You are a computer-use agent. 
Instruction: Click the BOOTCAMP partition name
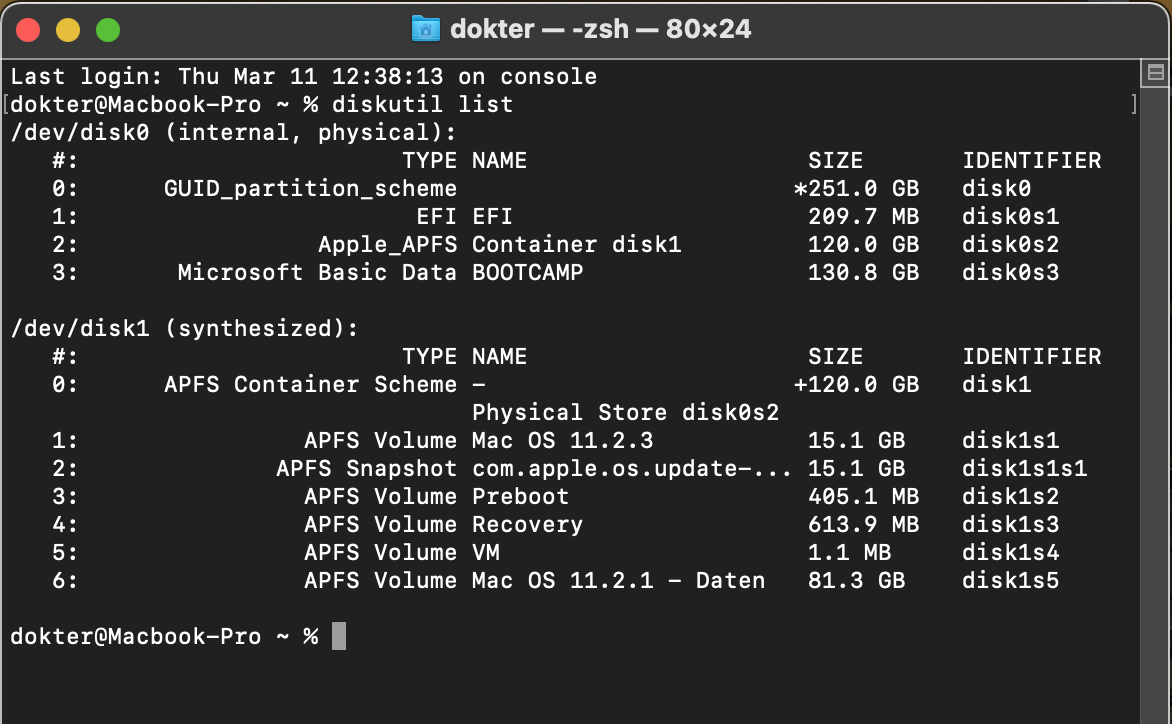pyautogui.click(x=527, y=273)
